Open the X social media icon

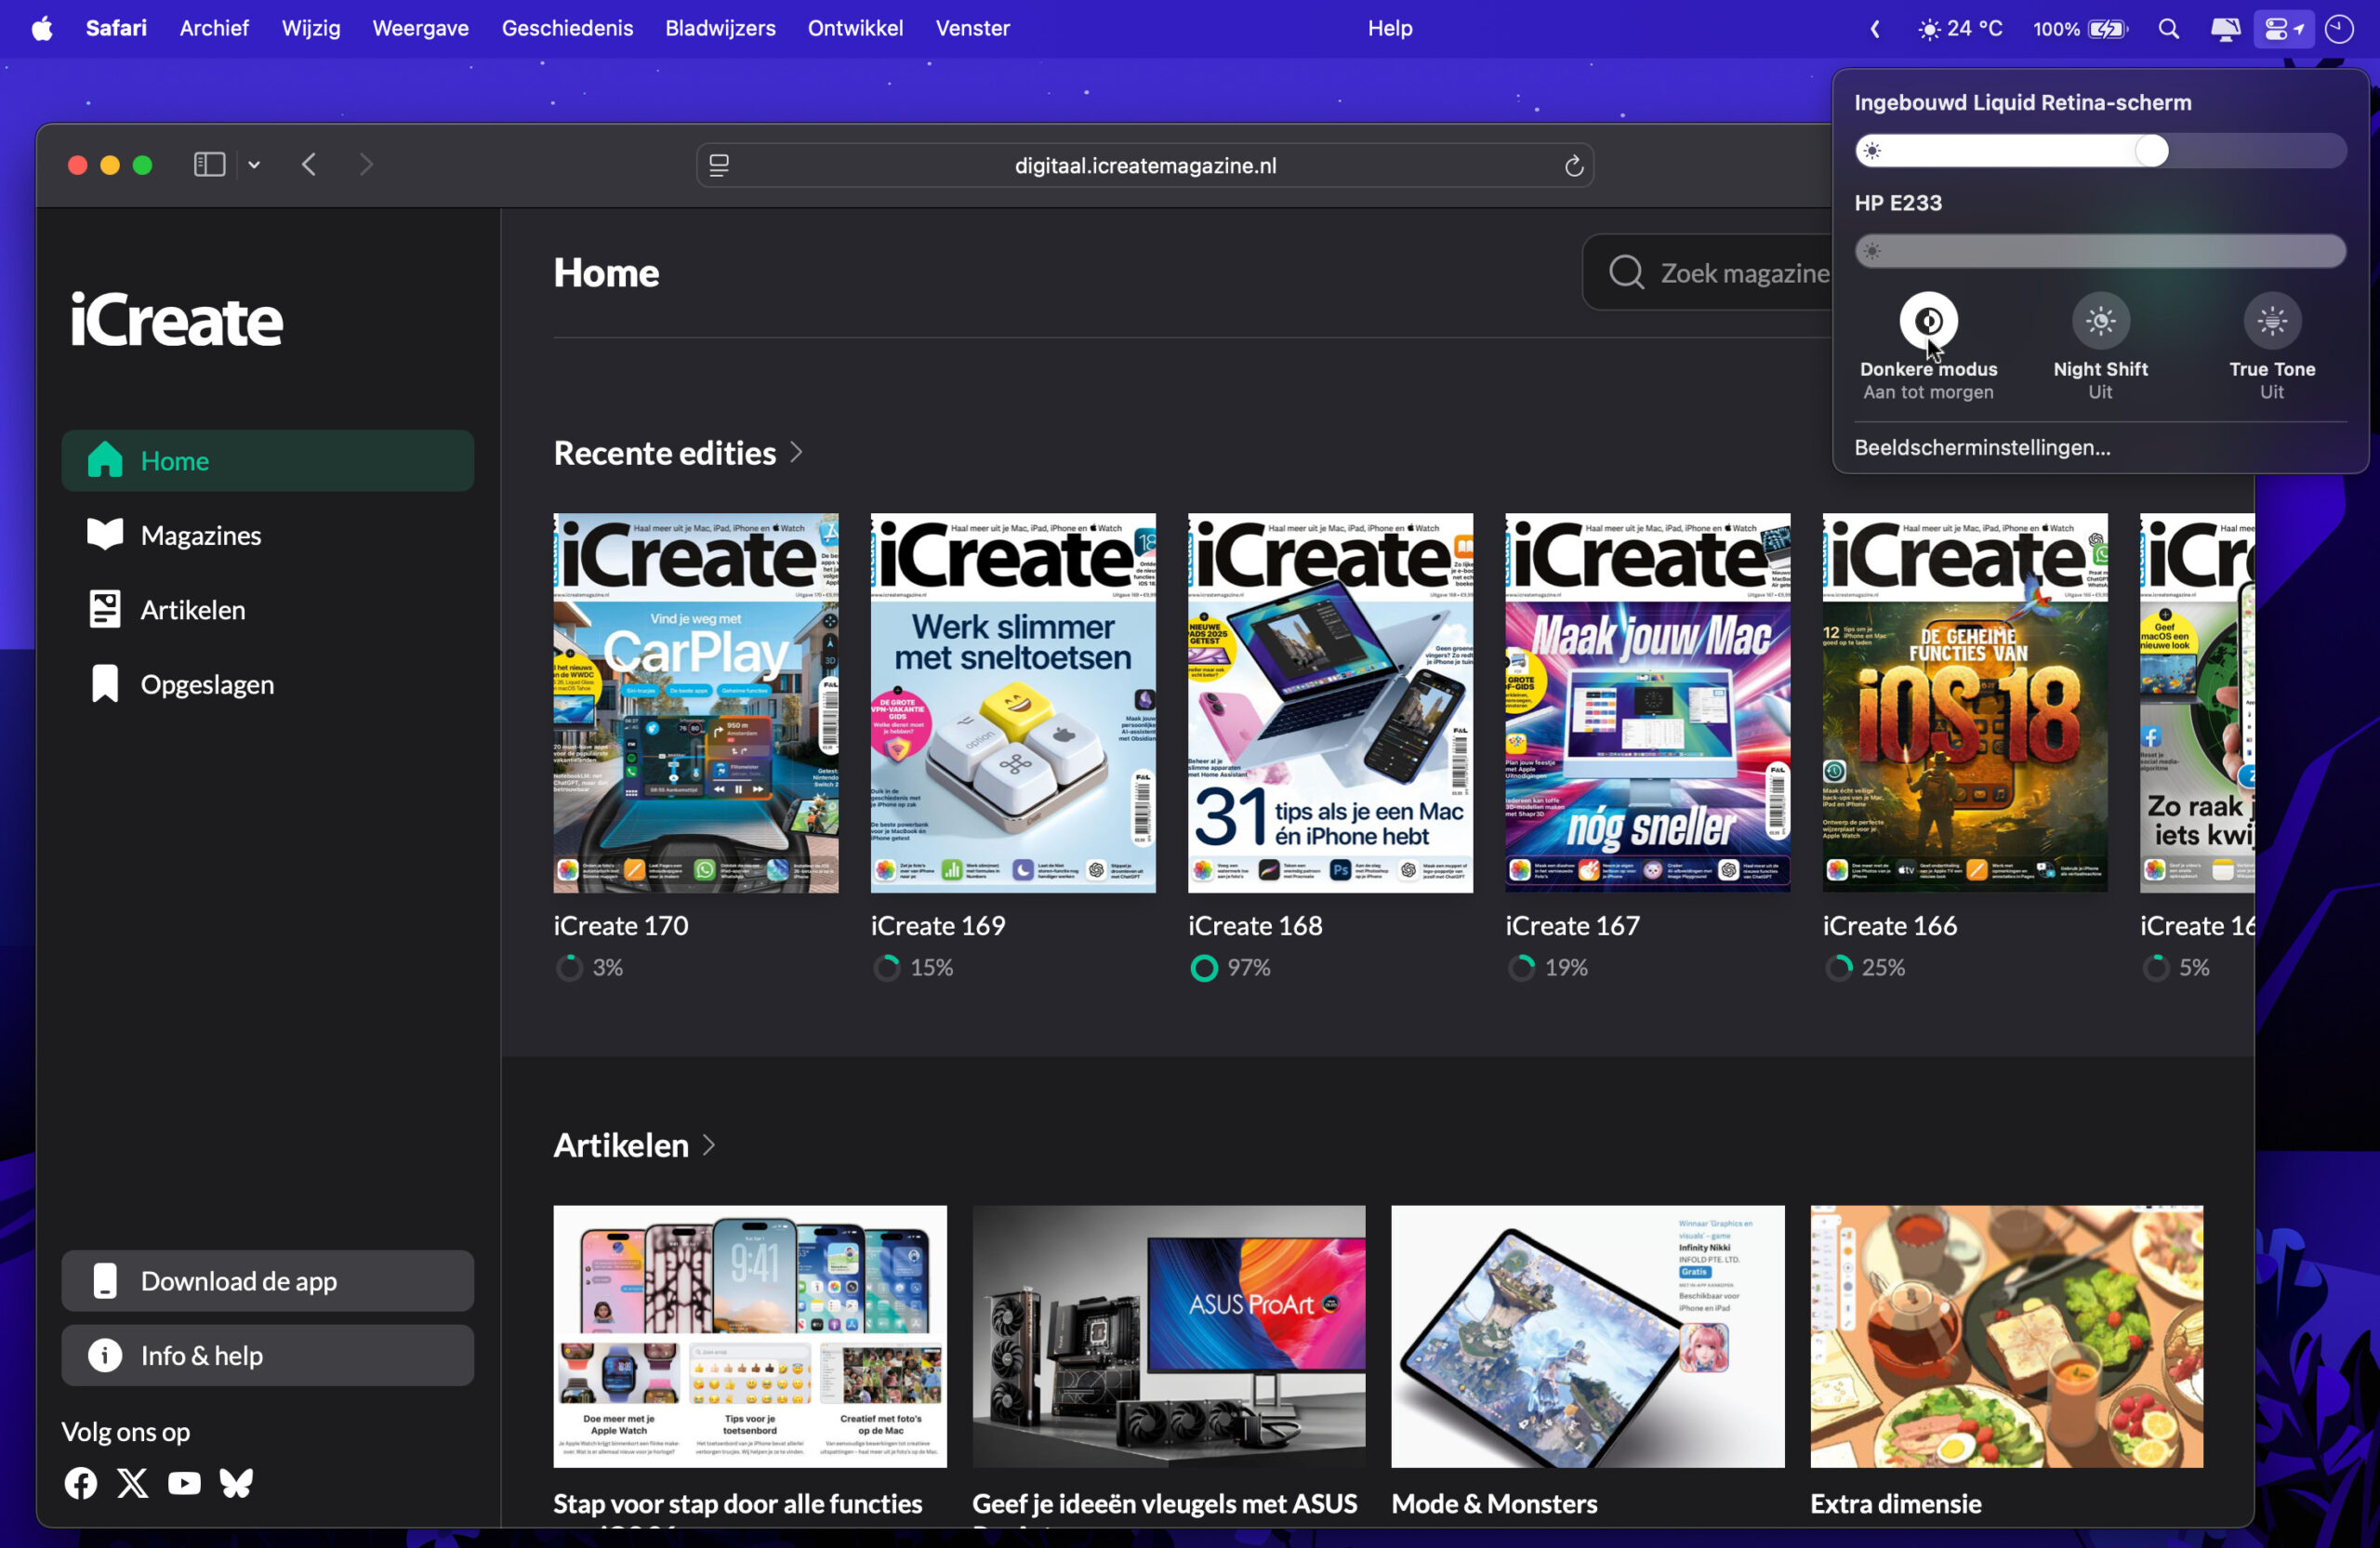coord(132,1482)
